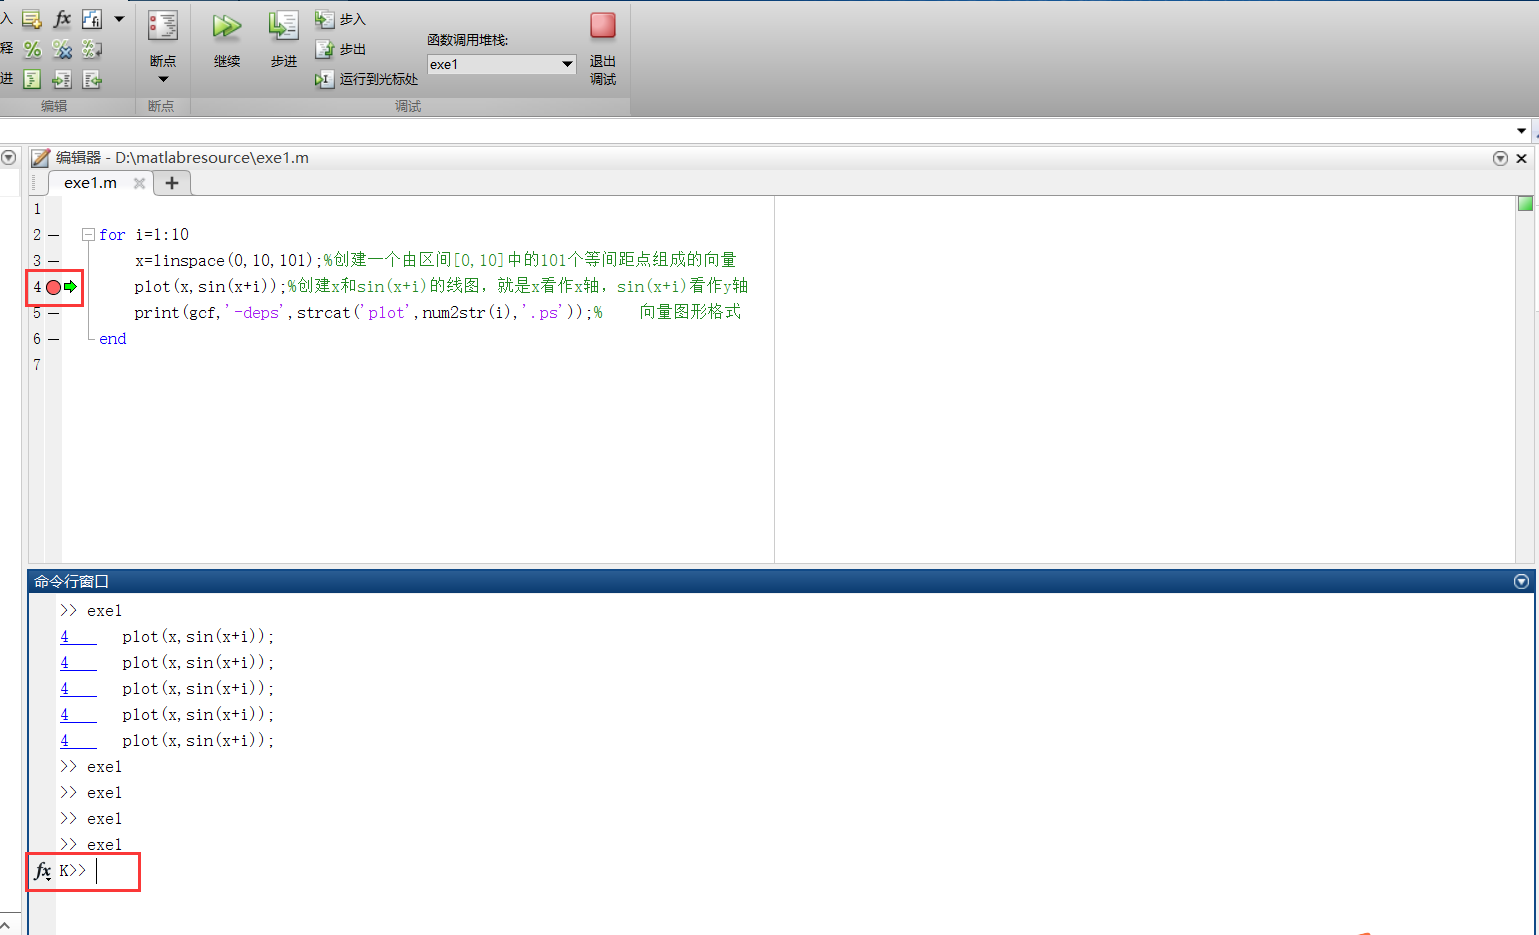The height and width of the screenshot is (935, 1539).
Task: Select the exe1.m editor tab
Action: 90,182
